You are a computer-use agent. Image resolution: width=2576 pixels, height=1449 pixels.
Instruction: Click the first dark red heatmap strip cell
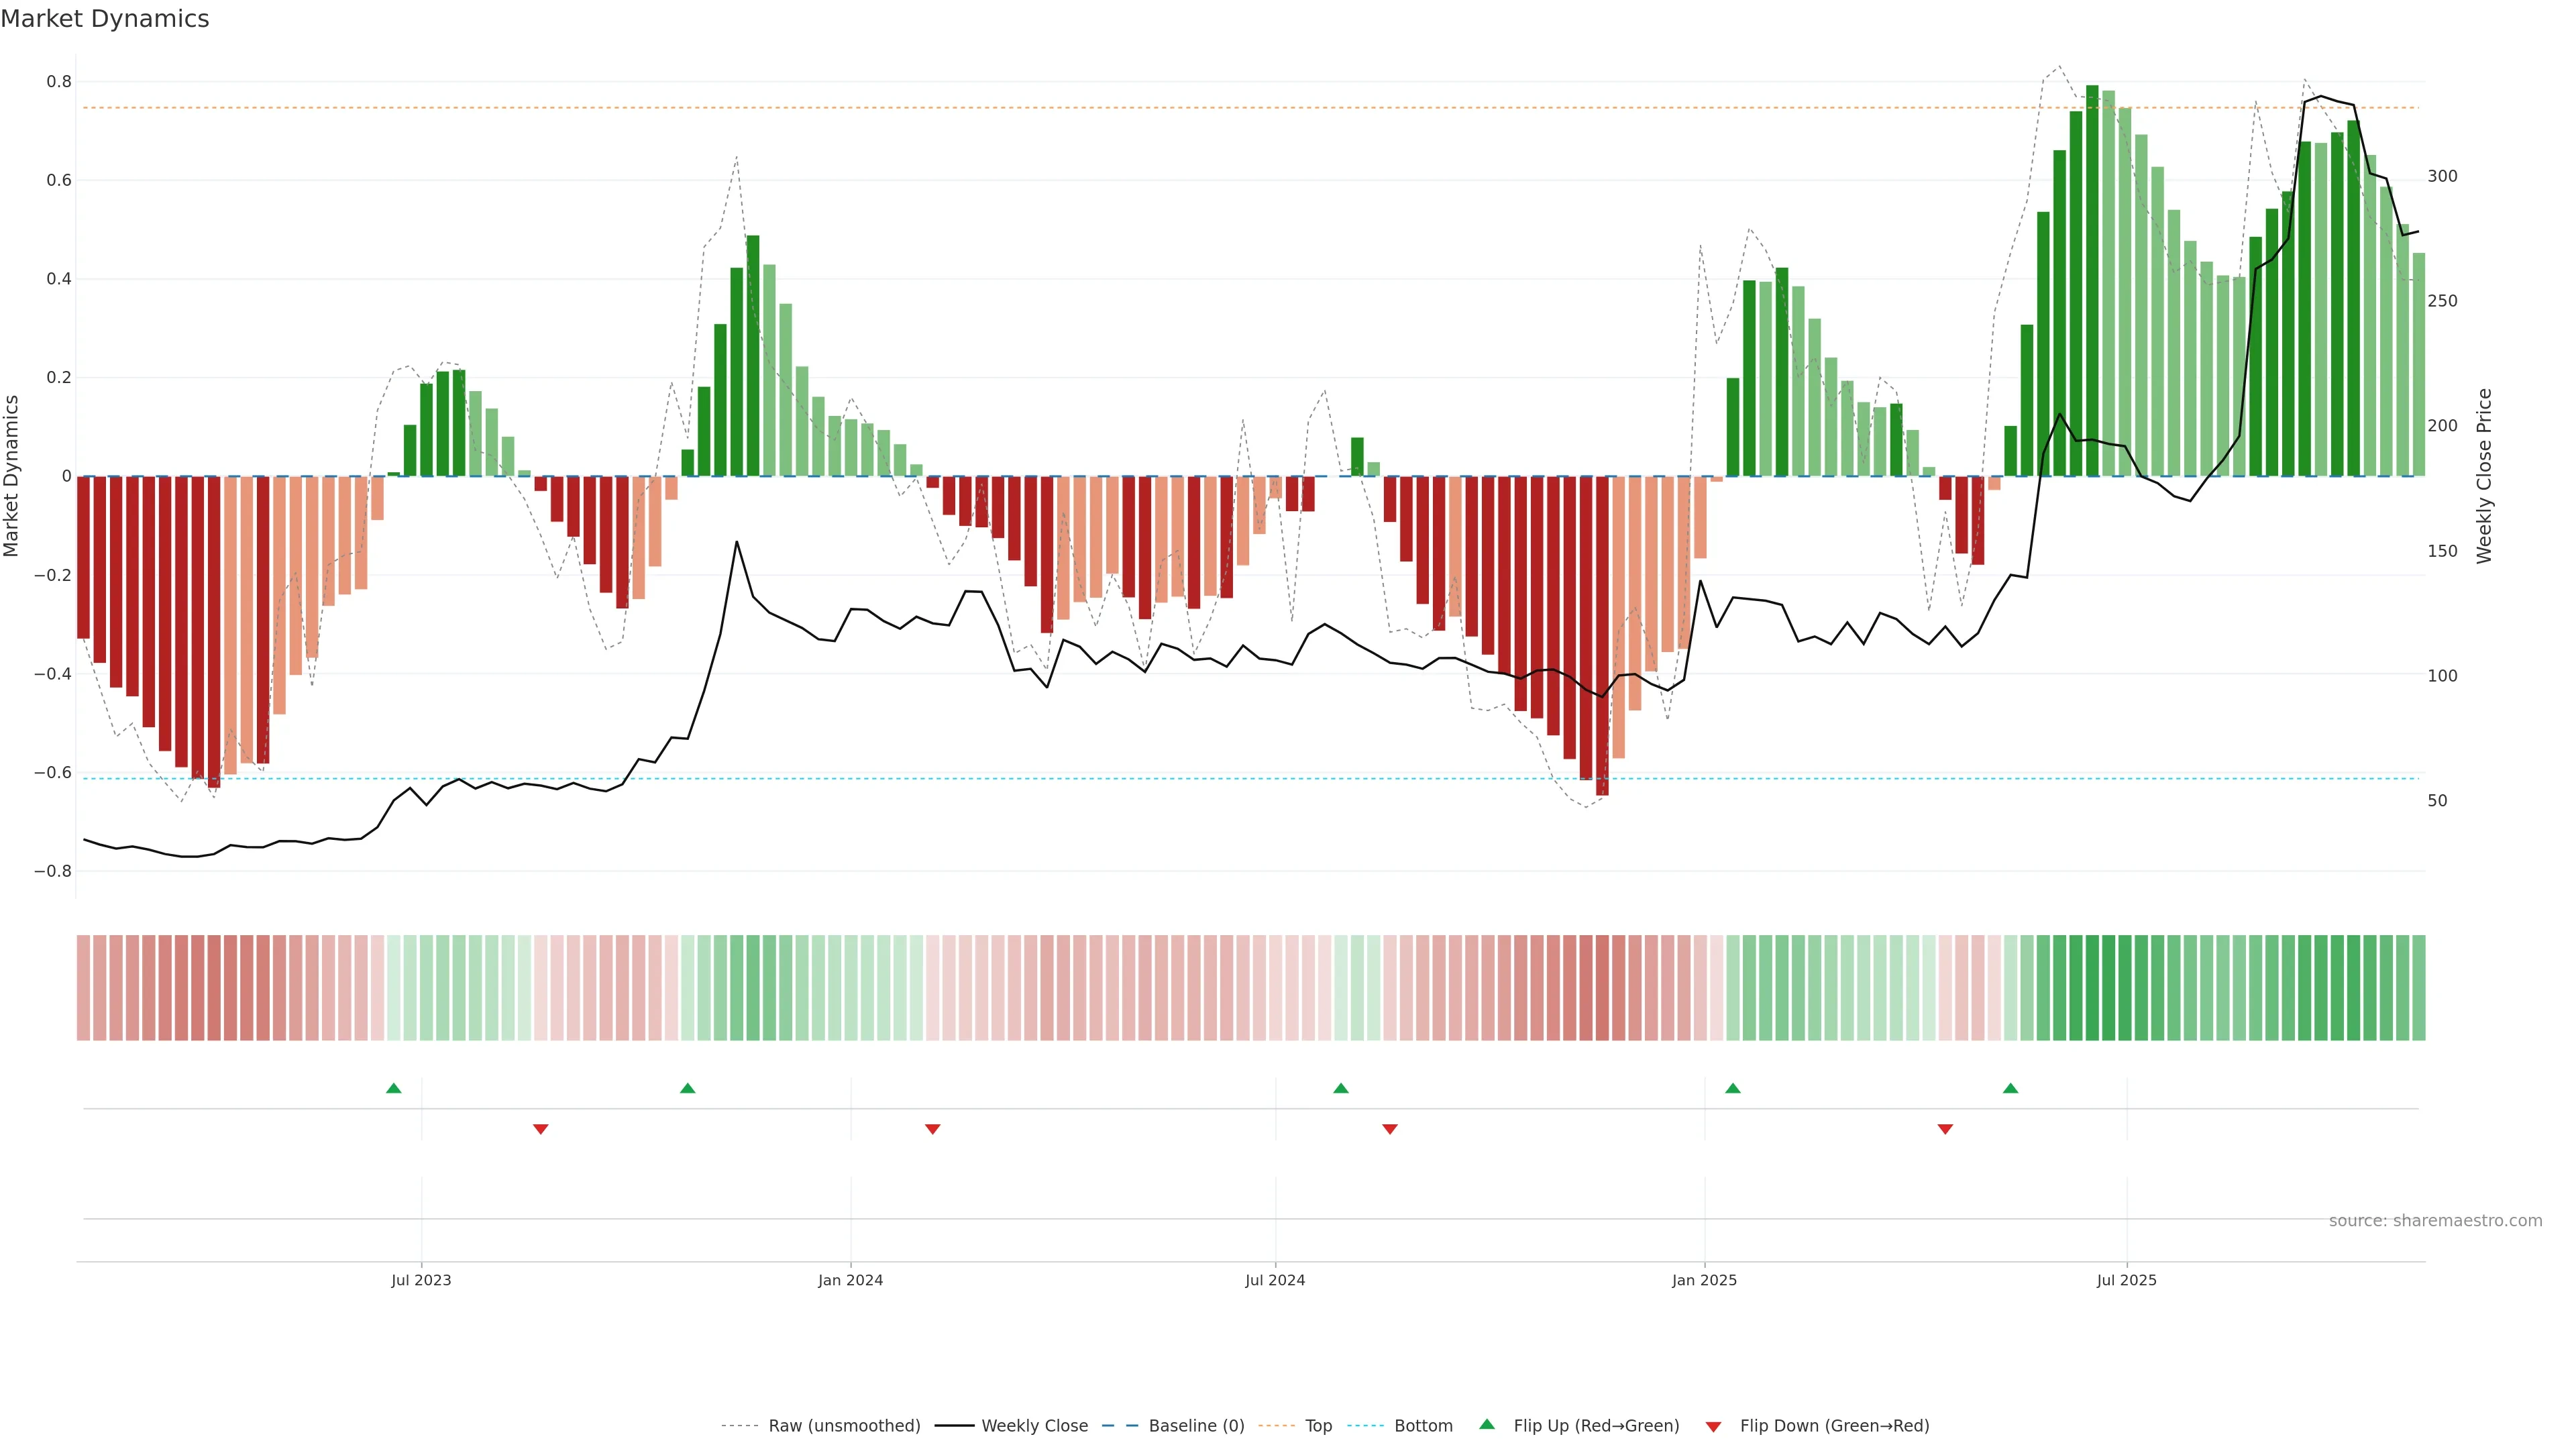coord(84,988)
